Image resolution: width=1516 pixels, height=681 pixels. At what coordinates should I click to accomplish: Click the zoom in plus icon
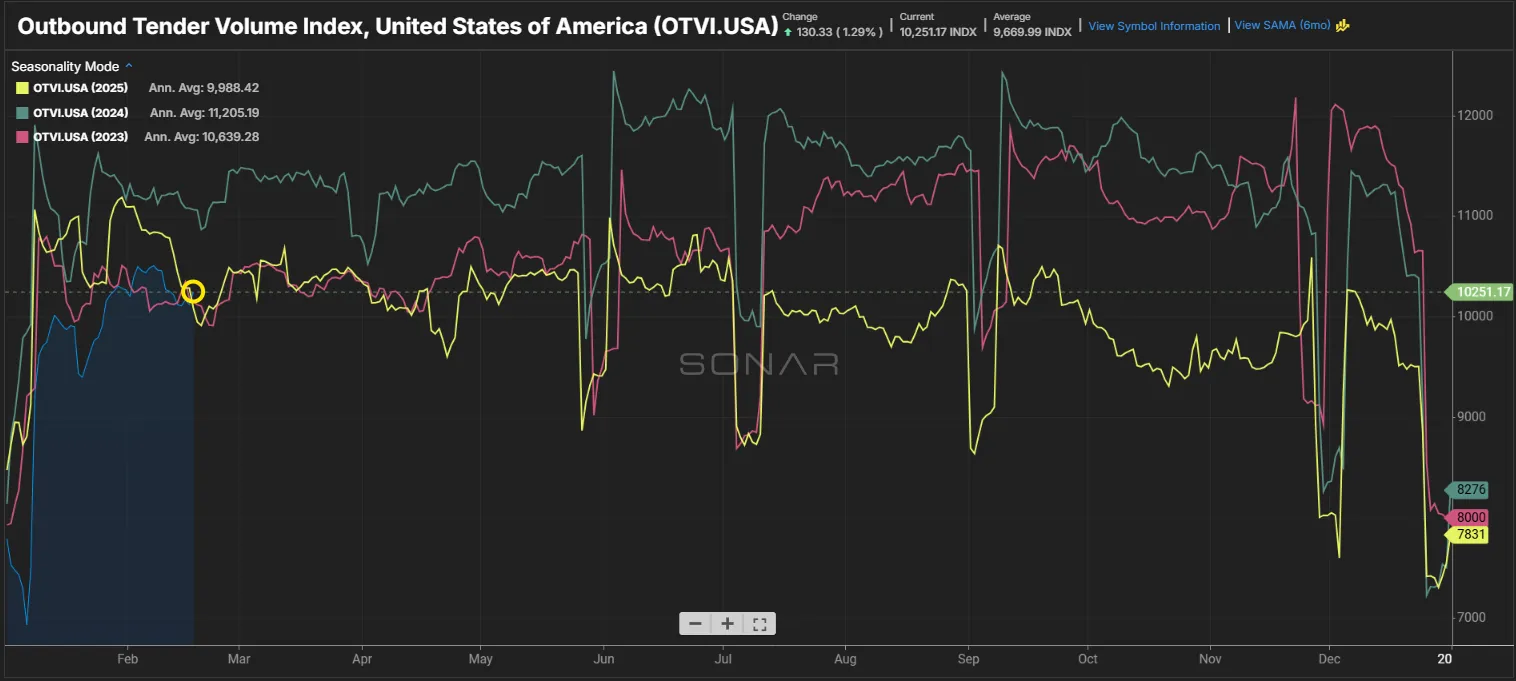pos(727,622)
